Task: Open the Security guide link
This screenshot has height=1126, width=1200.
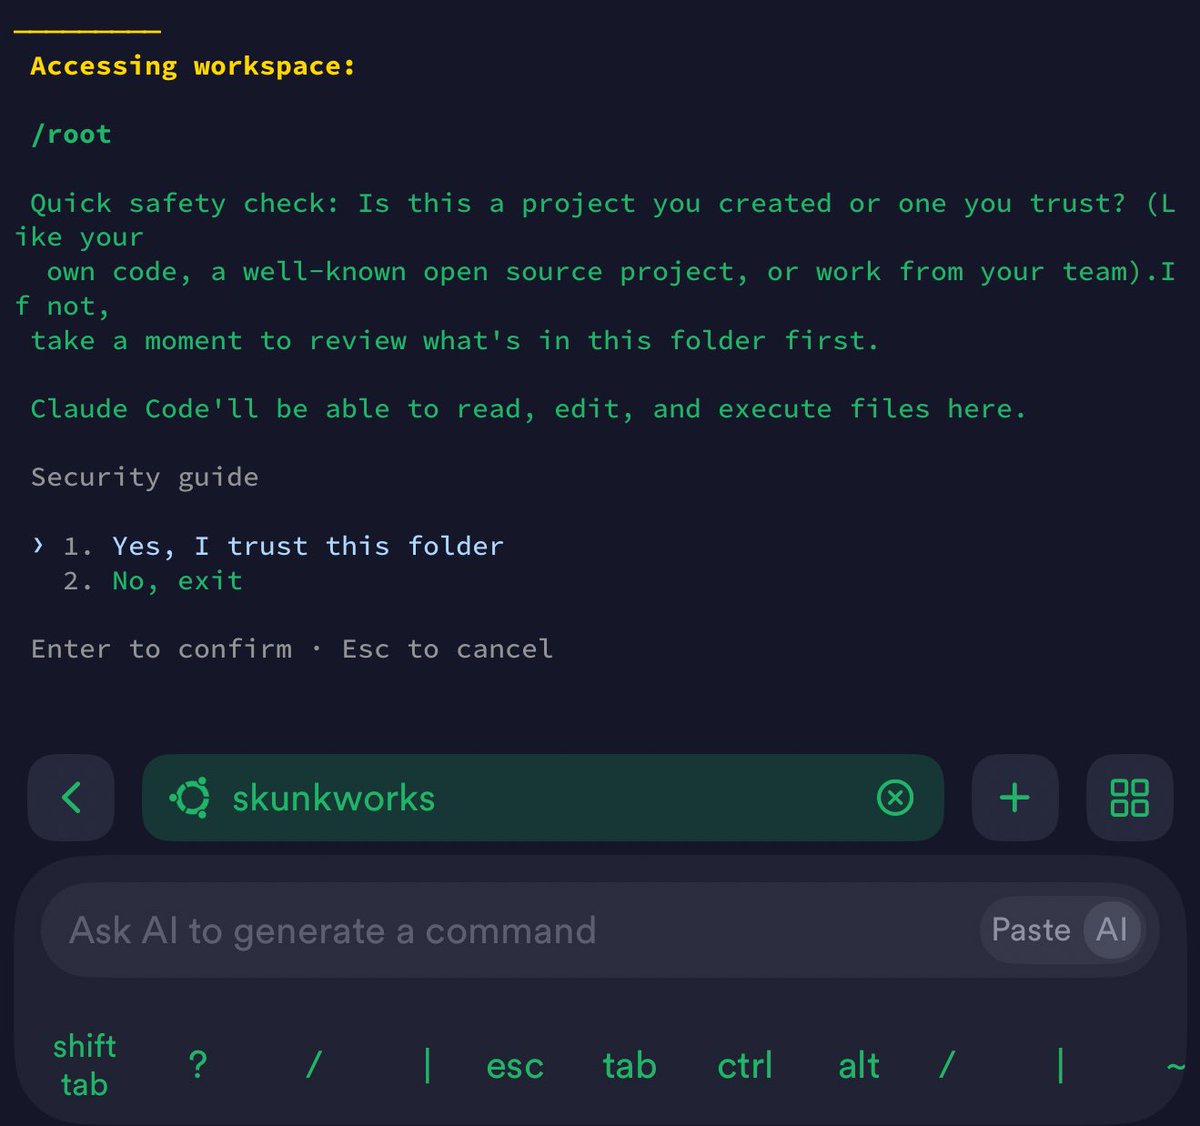Action: [145, 477]
